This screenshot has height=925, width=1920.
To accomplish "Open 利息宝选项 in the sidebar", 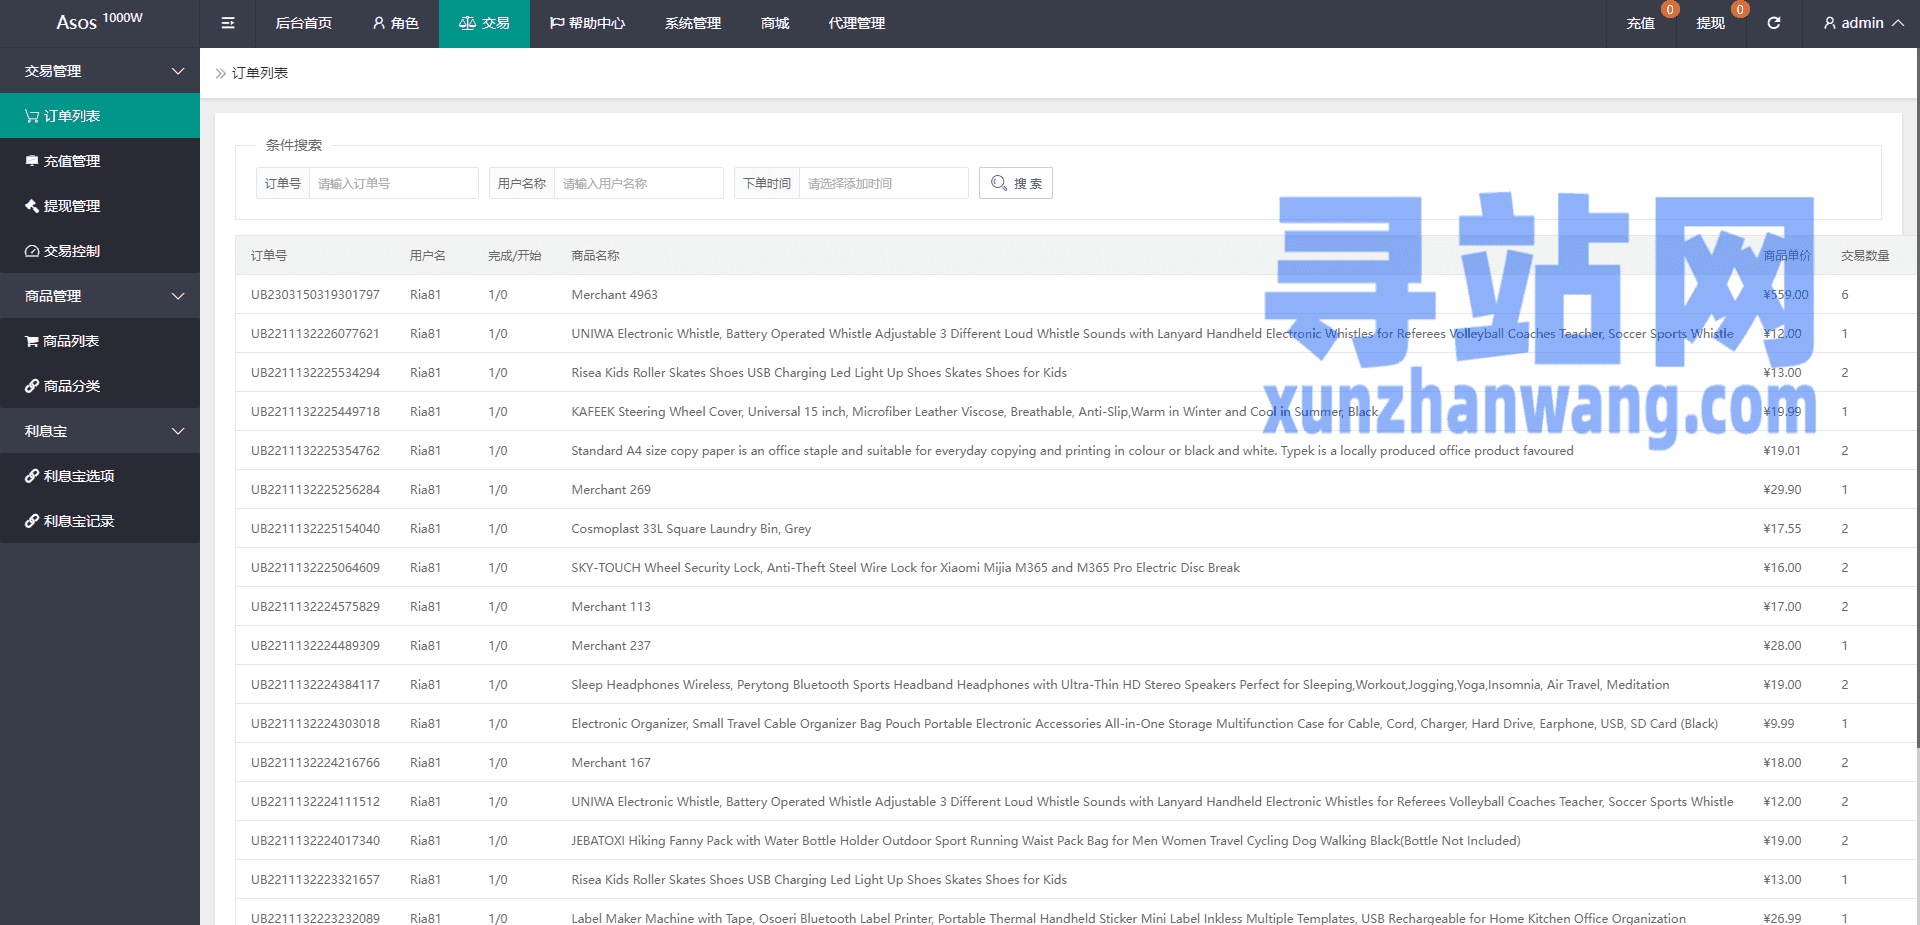I will tap(100, 476).
